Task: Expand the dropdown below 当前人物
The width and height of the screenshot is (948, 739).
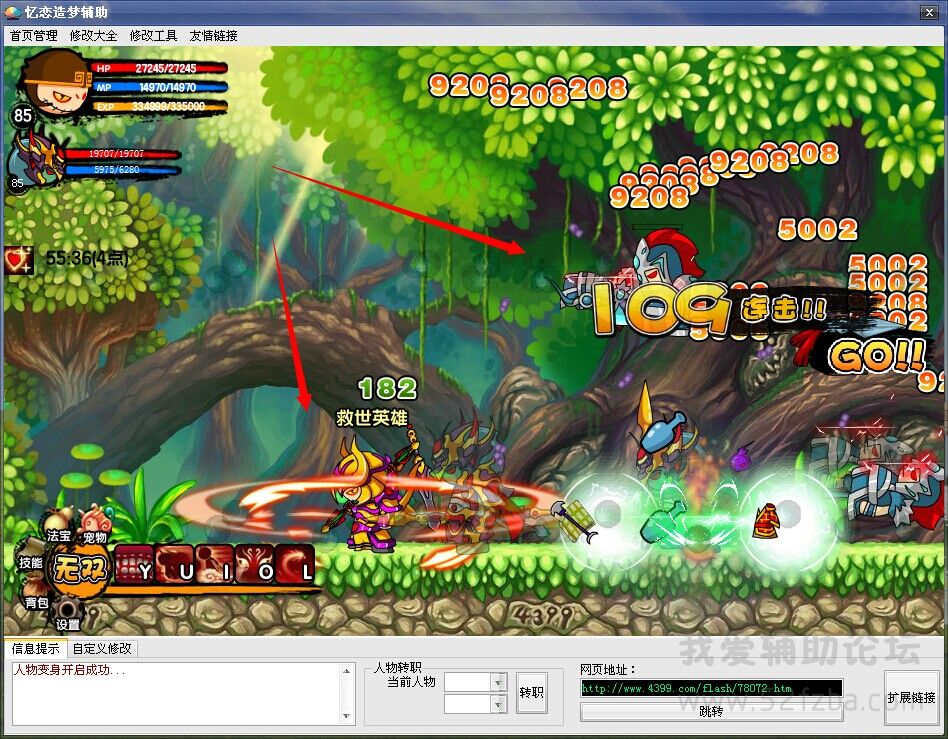Action: coord(499,704)
